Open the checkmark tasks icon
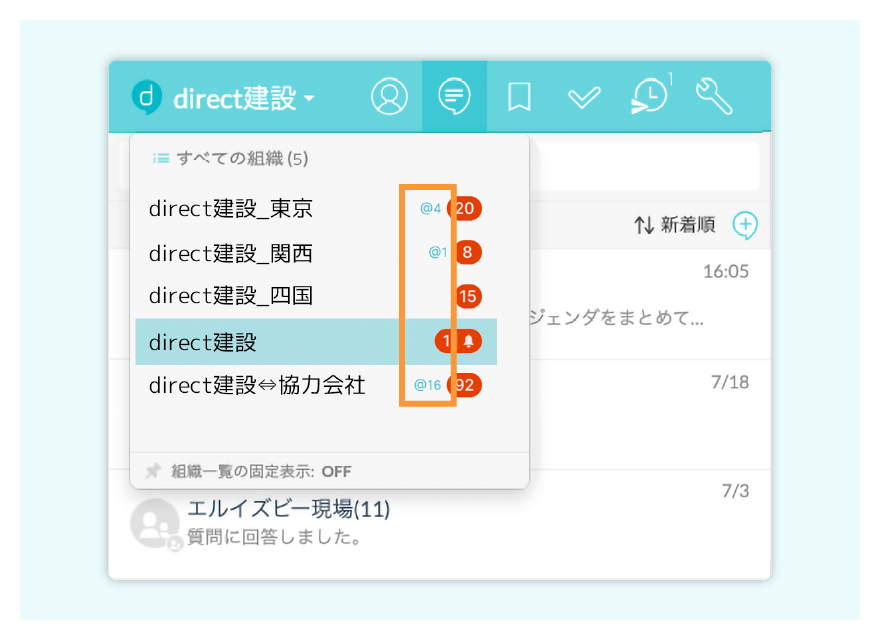The height and width of the screenshot is (640, 880). pyautogui.click(x=584, y=98)
